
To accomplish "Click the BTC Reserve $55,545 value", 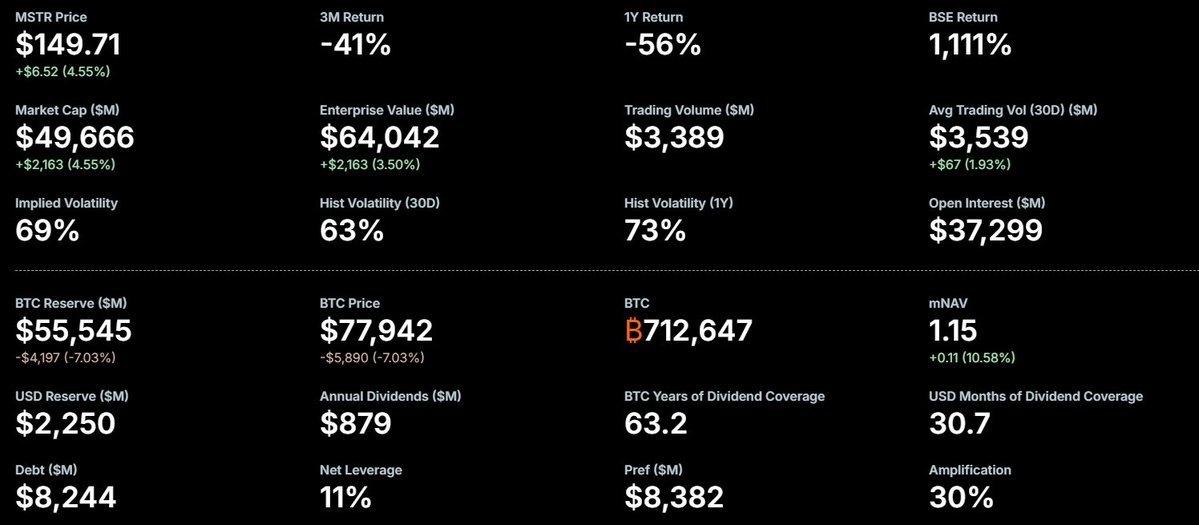I will [x=74, y=330].
